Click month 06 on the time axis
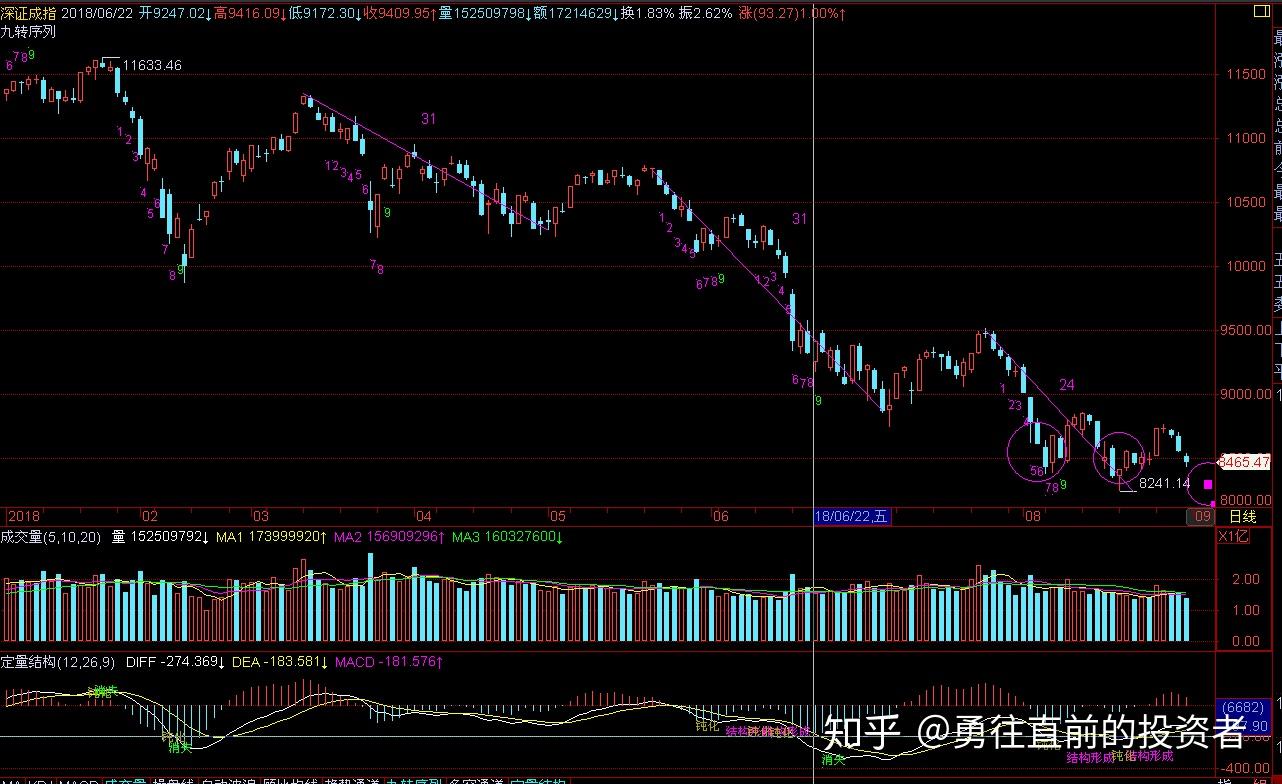1282x784 pixels. 720,516
